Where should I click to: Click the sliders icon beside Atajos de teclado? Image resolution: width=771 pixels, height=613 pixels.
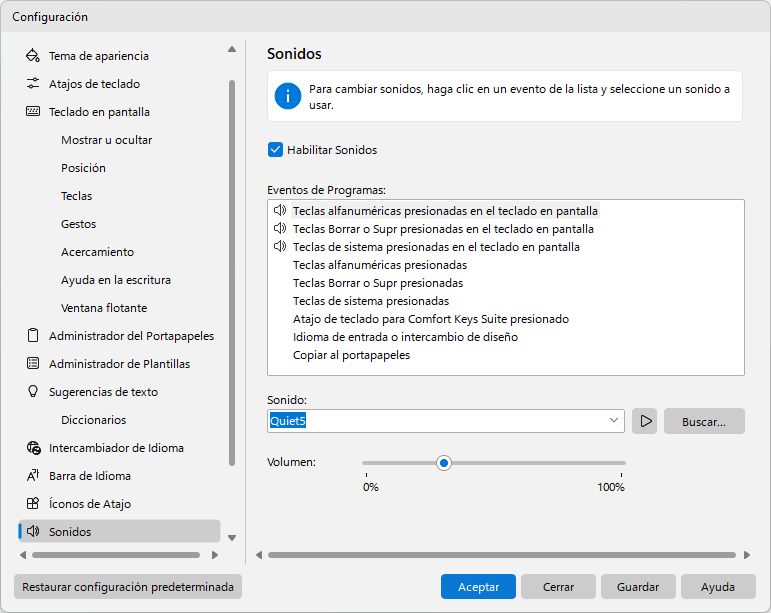coord(33,84)
